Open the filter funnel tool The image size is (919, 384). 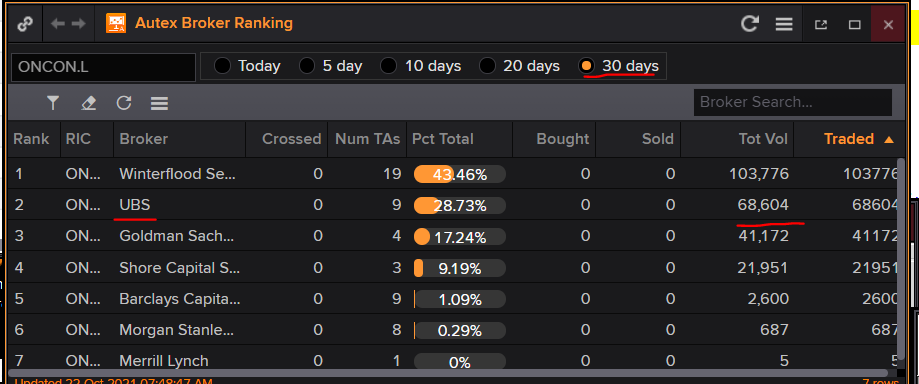coord(53,103)
